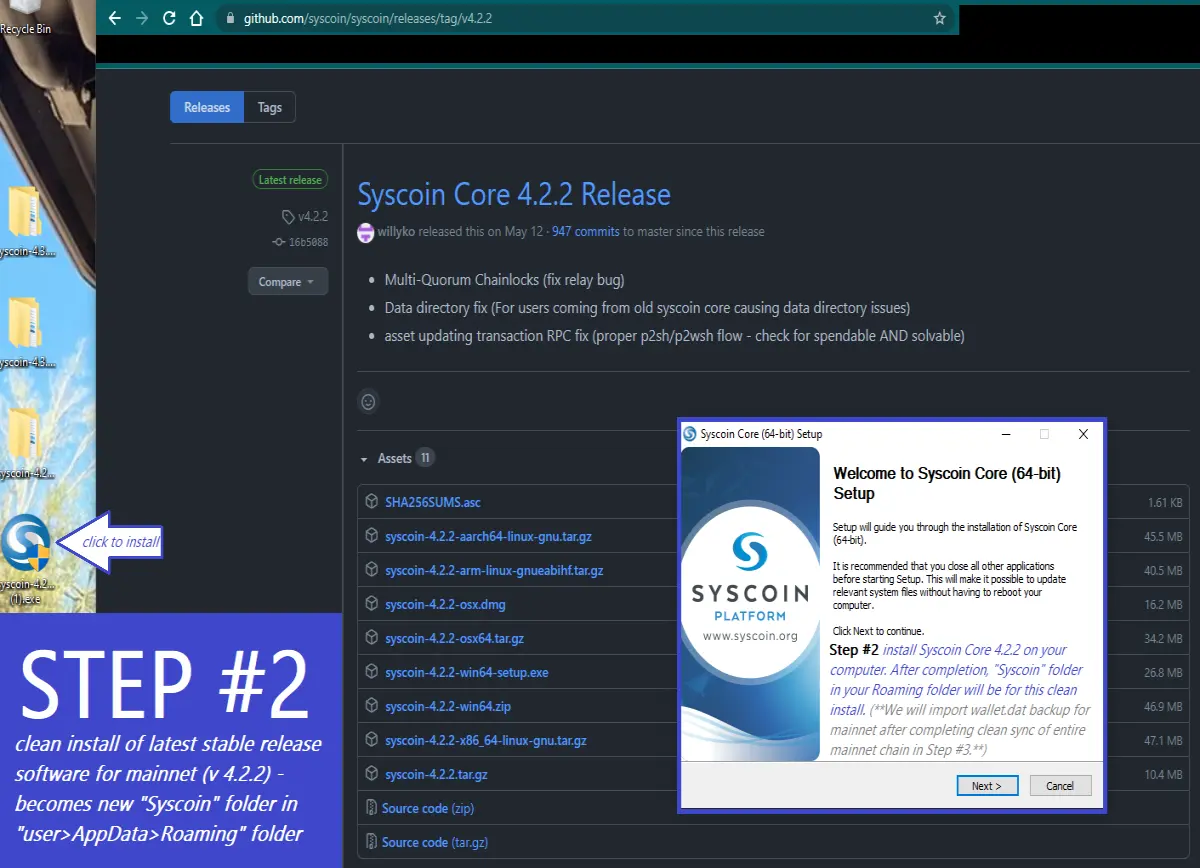Screen dimensions: 1200x868
Task: Click Cancel in Syscoin Core Setup
Action: (x=1060, y=786)
